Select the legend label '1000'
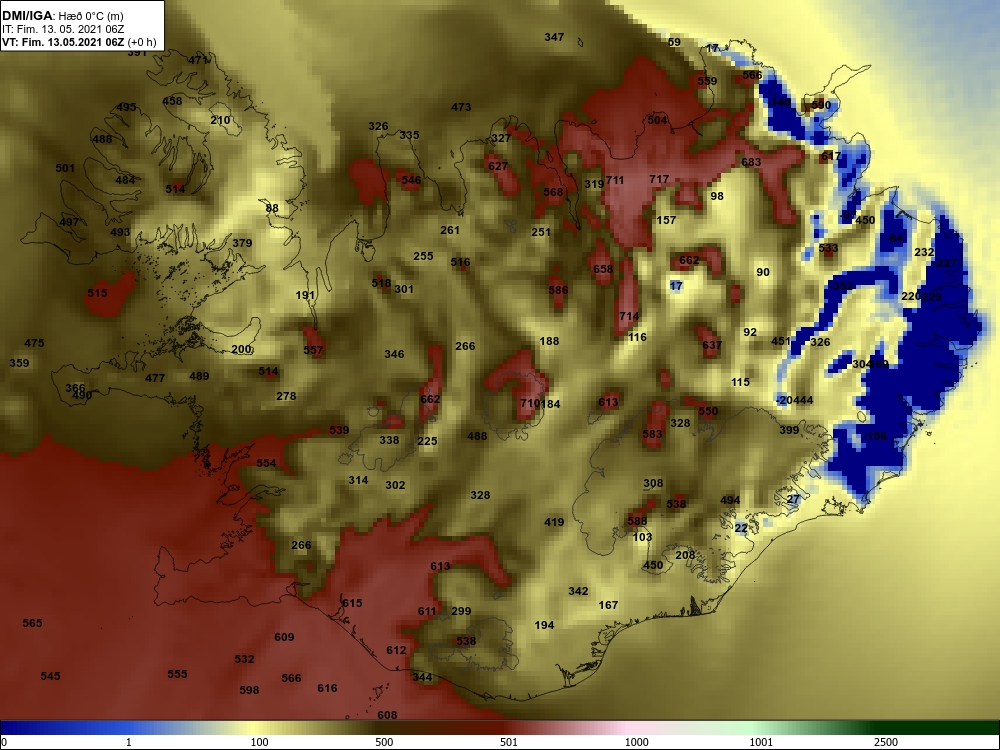The image size is (1000, 750). coord(636,742)
